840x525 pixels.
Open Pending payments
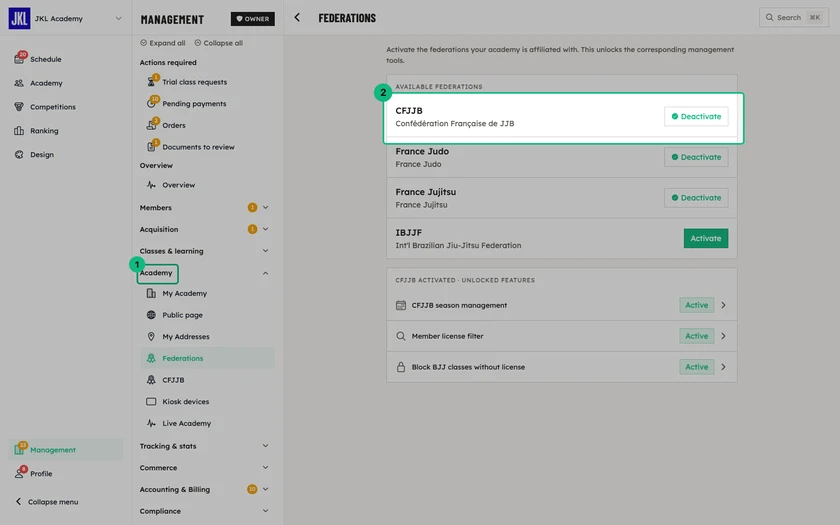(207, 103)
